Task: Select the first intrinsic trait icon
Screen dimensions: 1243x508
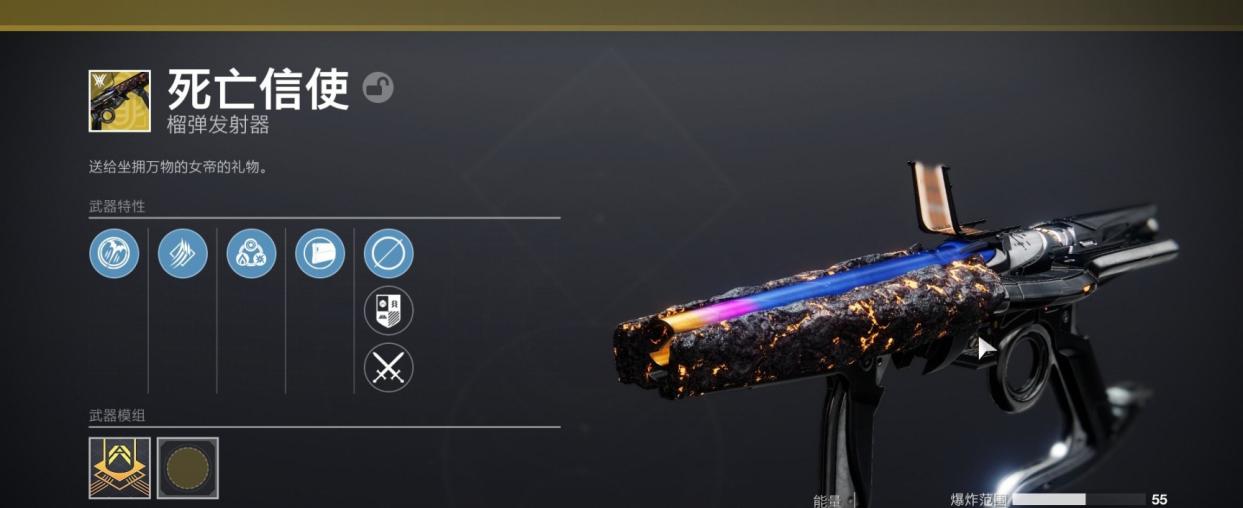Action: point(114,253)
